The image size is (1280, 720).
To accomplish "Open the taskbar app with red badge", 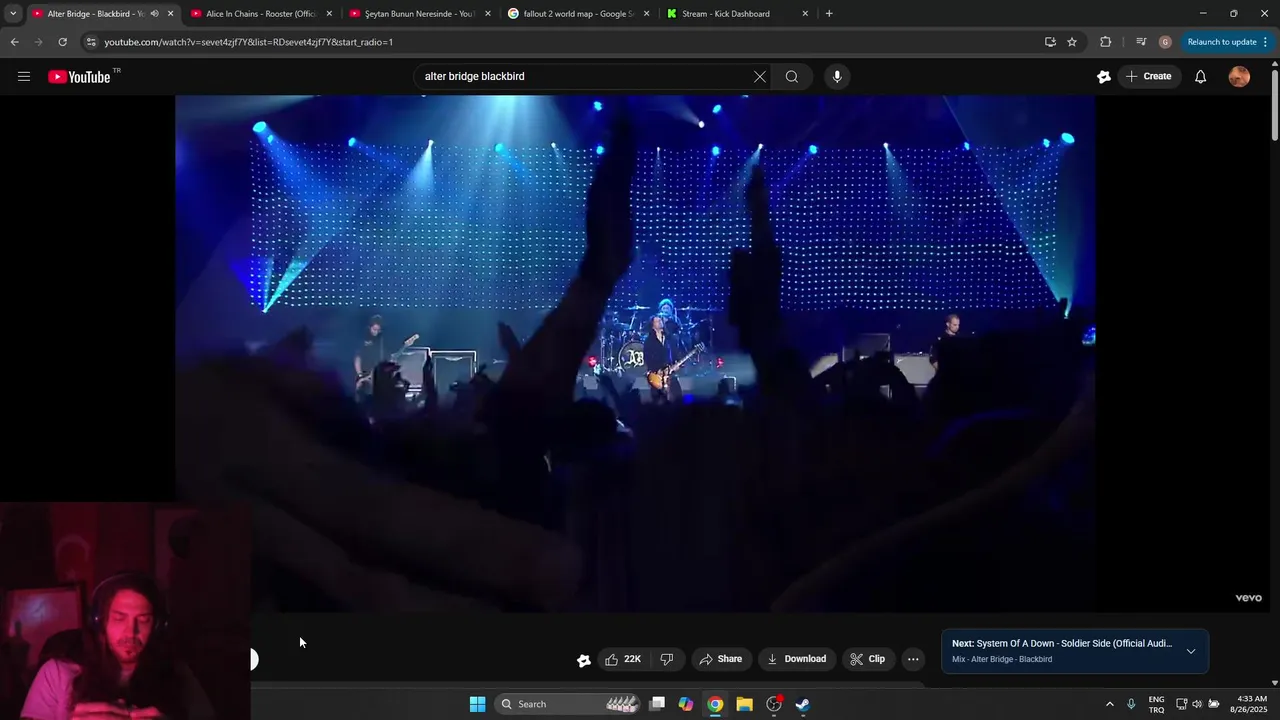I will coord(773,704).
